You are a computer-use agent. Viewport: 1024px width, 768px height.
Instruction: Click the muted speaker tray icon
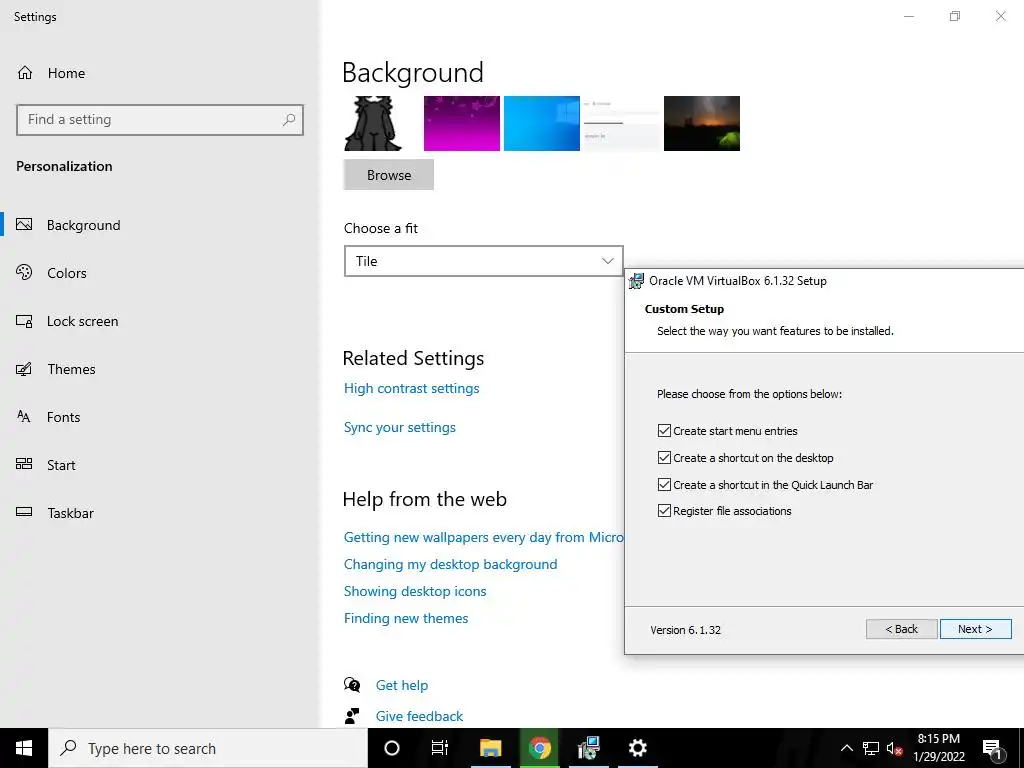[x=894, y=748]
